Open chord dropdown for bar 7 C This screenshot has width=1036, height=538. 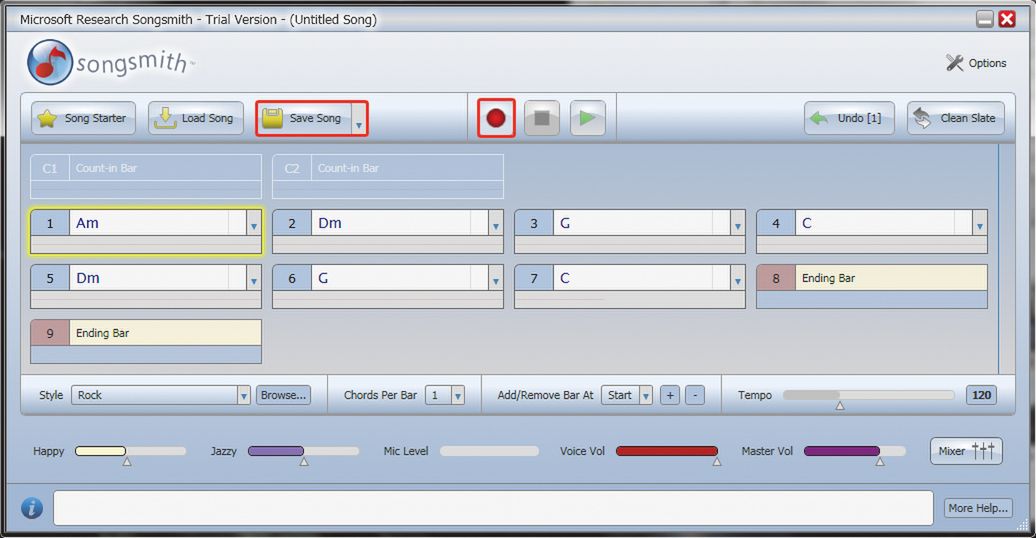[x=737, y=278]
